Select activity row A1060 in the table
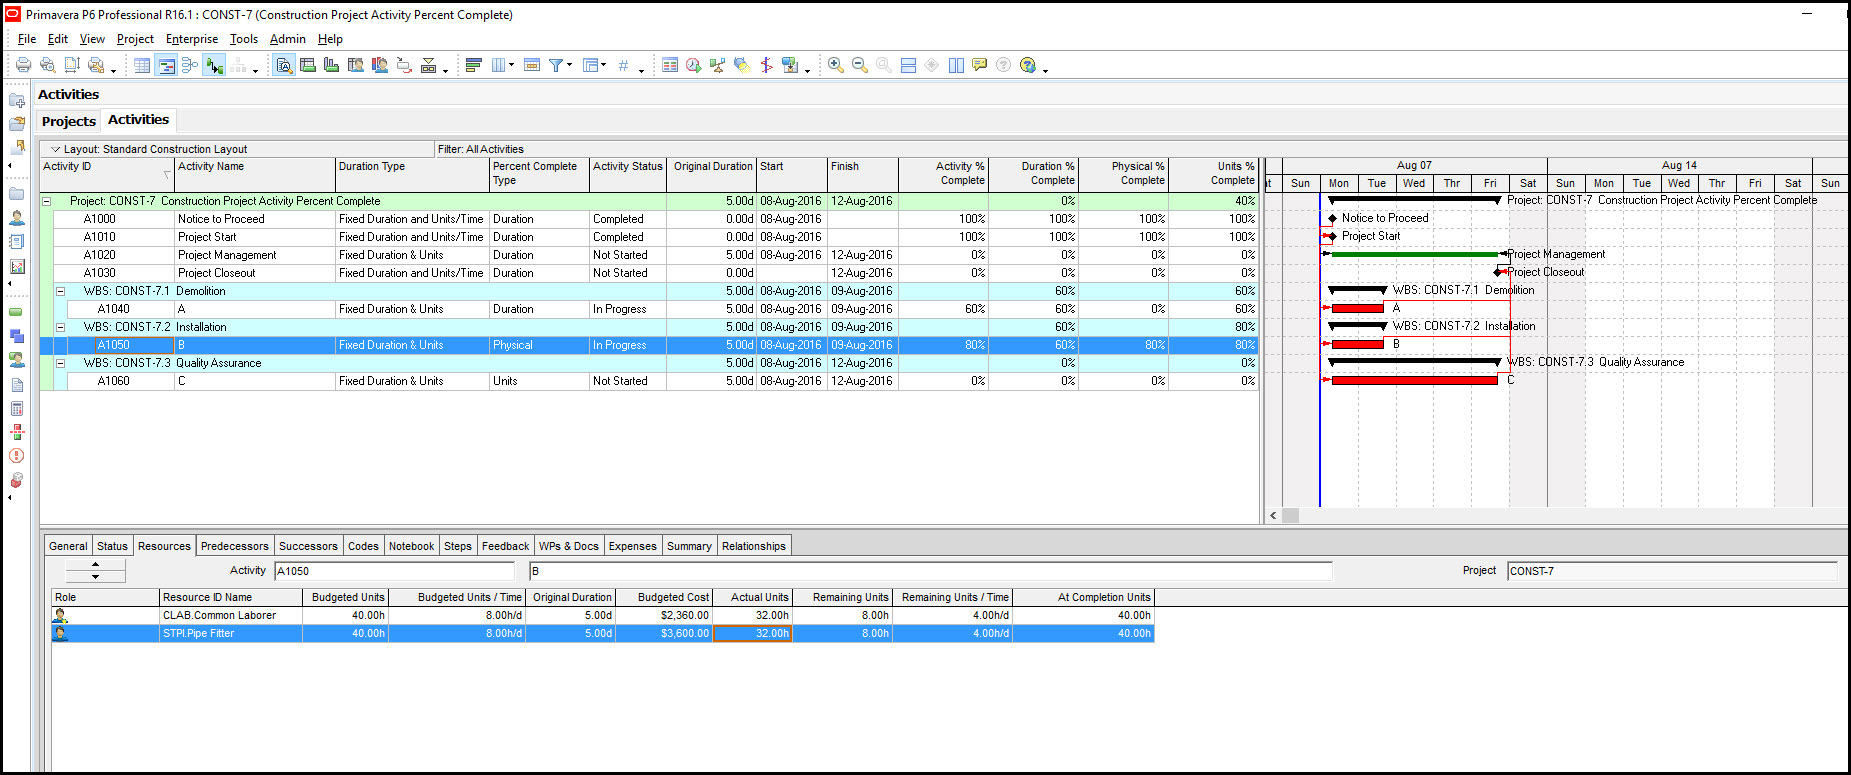Screen dimensions: 1851x775 (649, 381)
